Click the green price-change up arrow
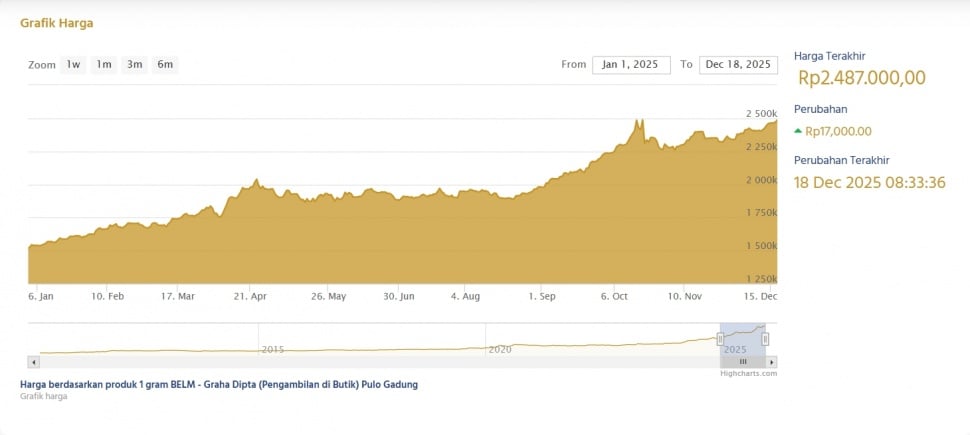970x435 pixels. pyautogui.click(x=798, y=131)
